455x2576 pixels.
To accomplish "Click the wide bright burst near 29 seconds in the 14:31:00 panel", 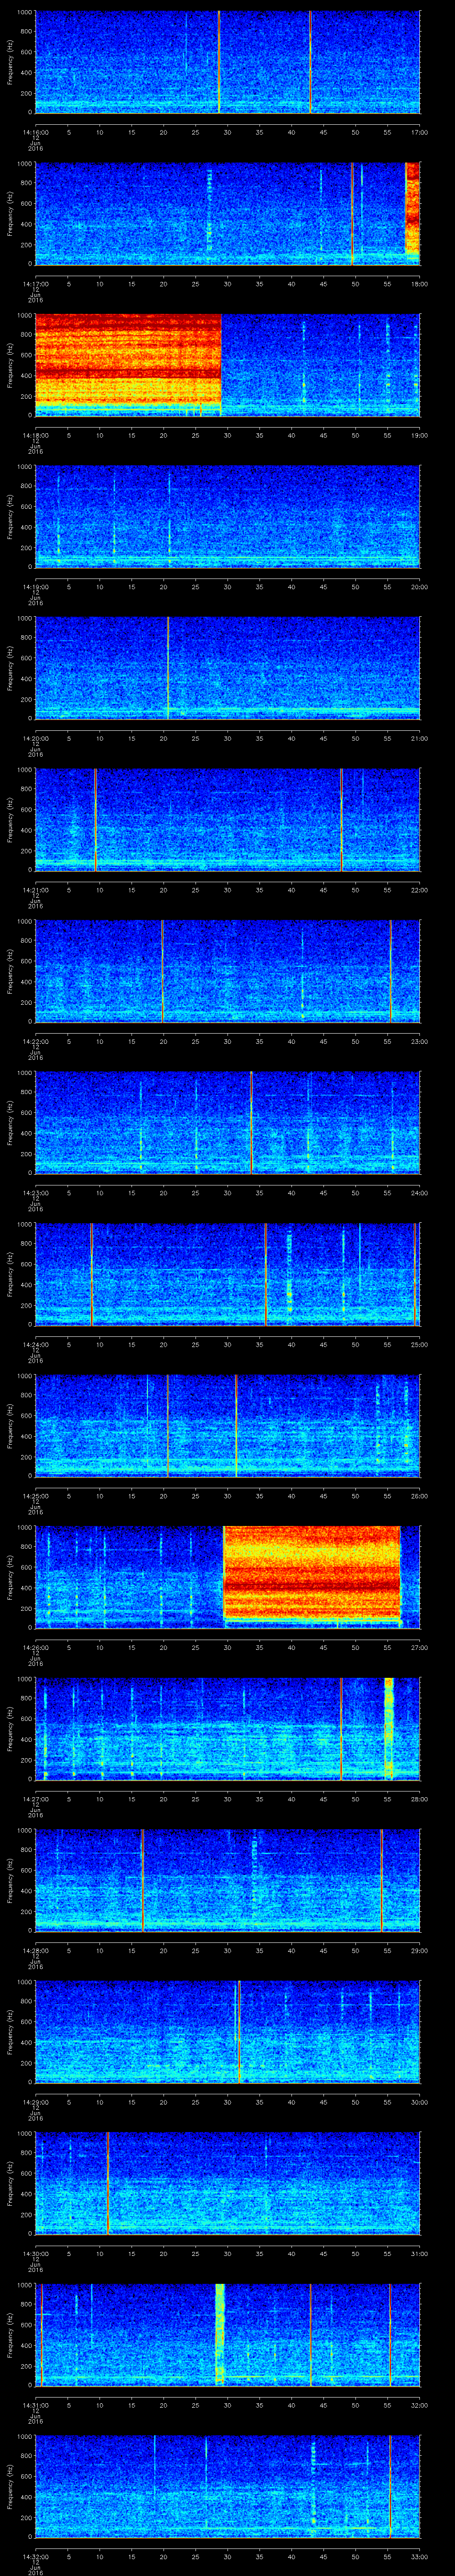I will 220,2335.
